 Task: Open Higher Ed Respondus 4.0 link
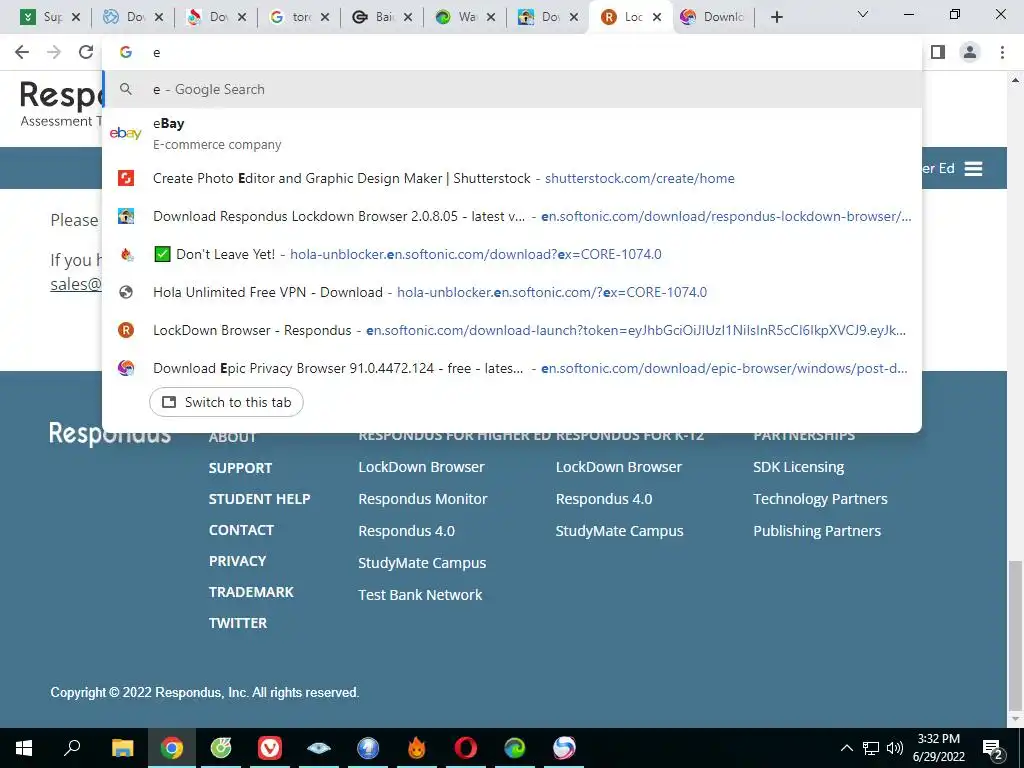coord(406,531)
